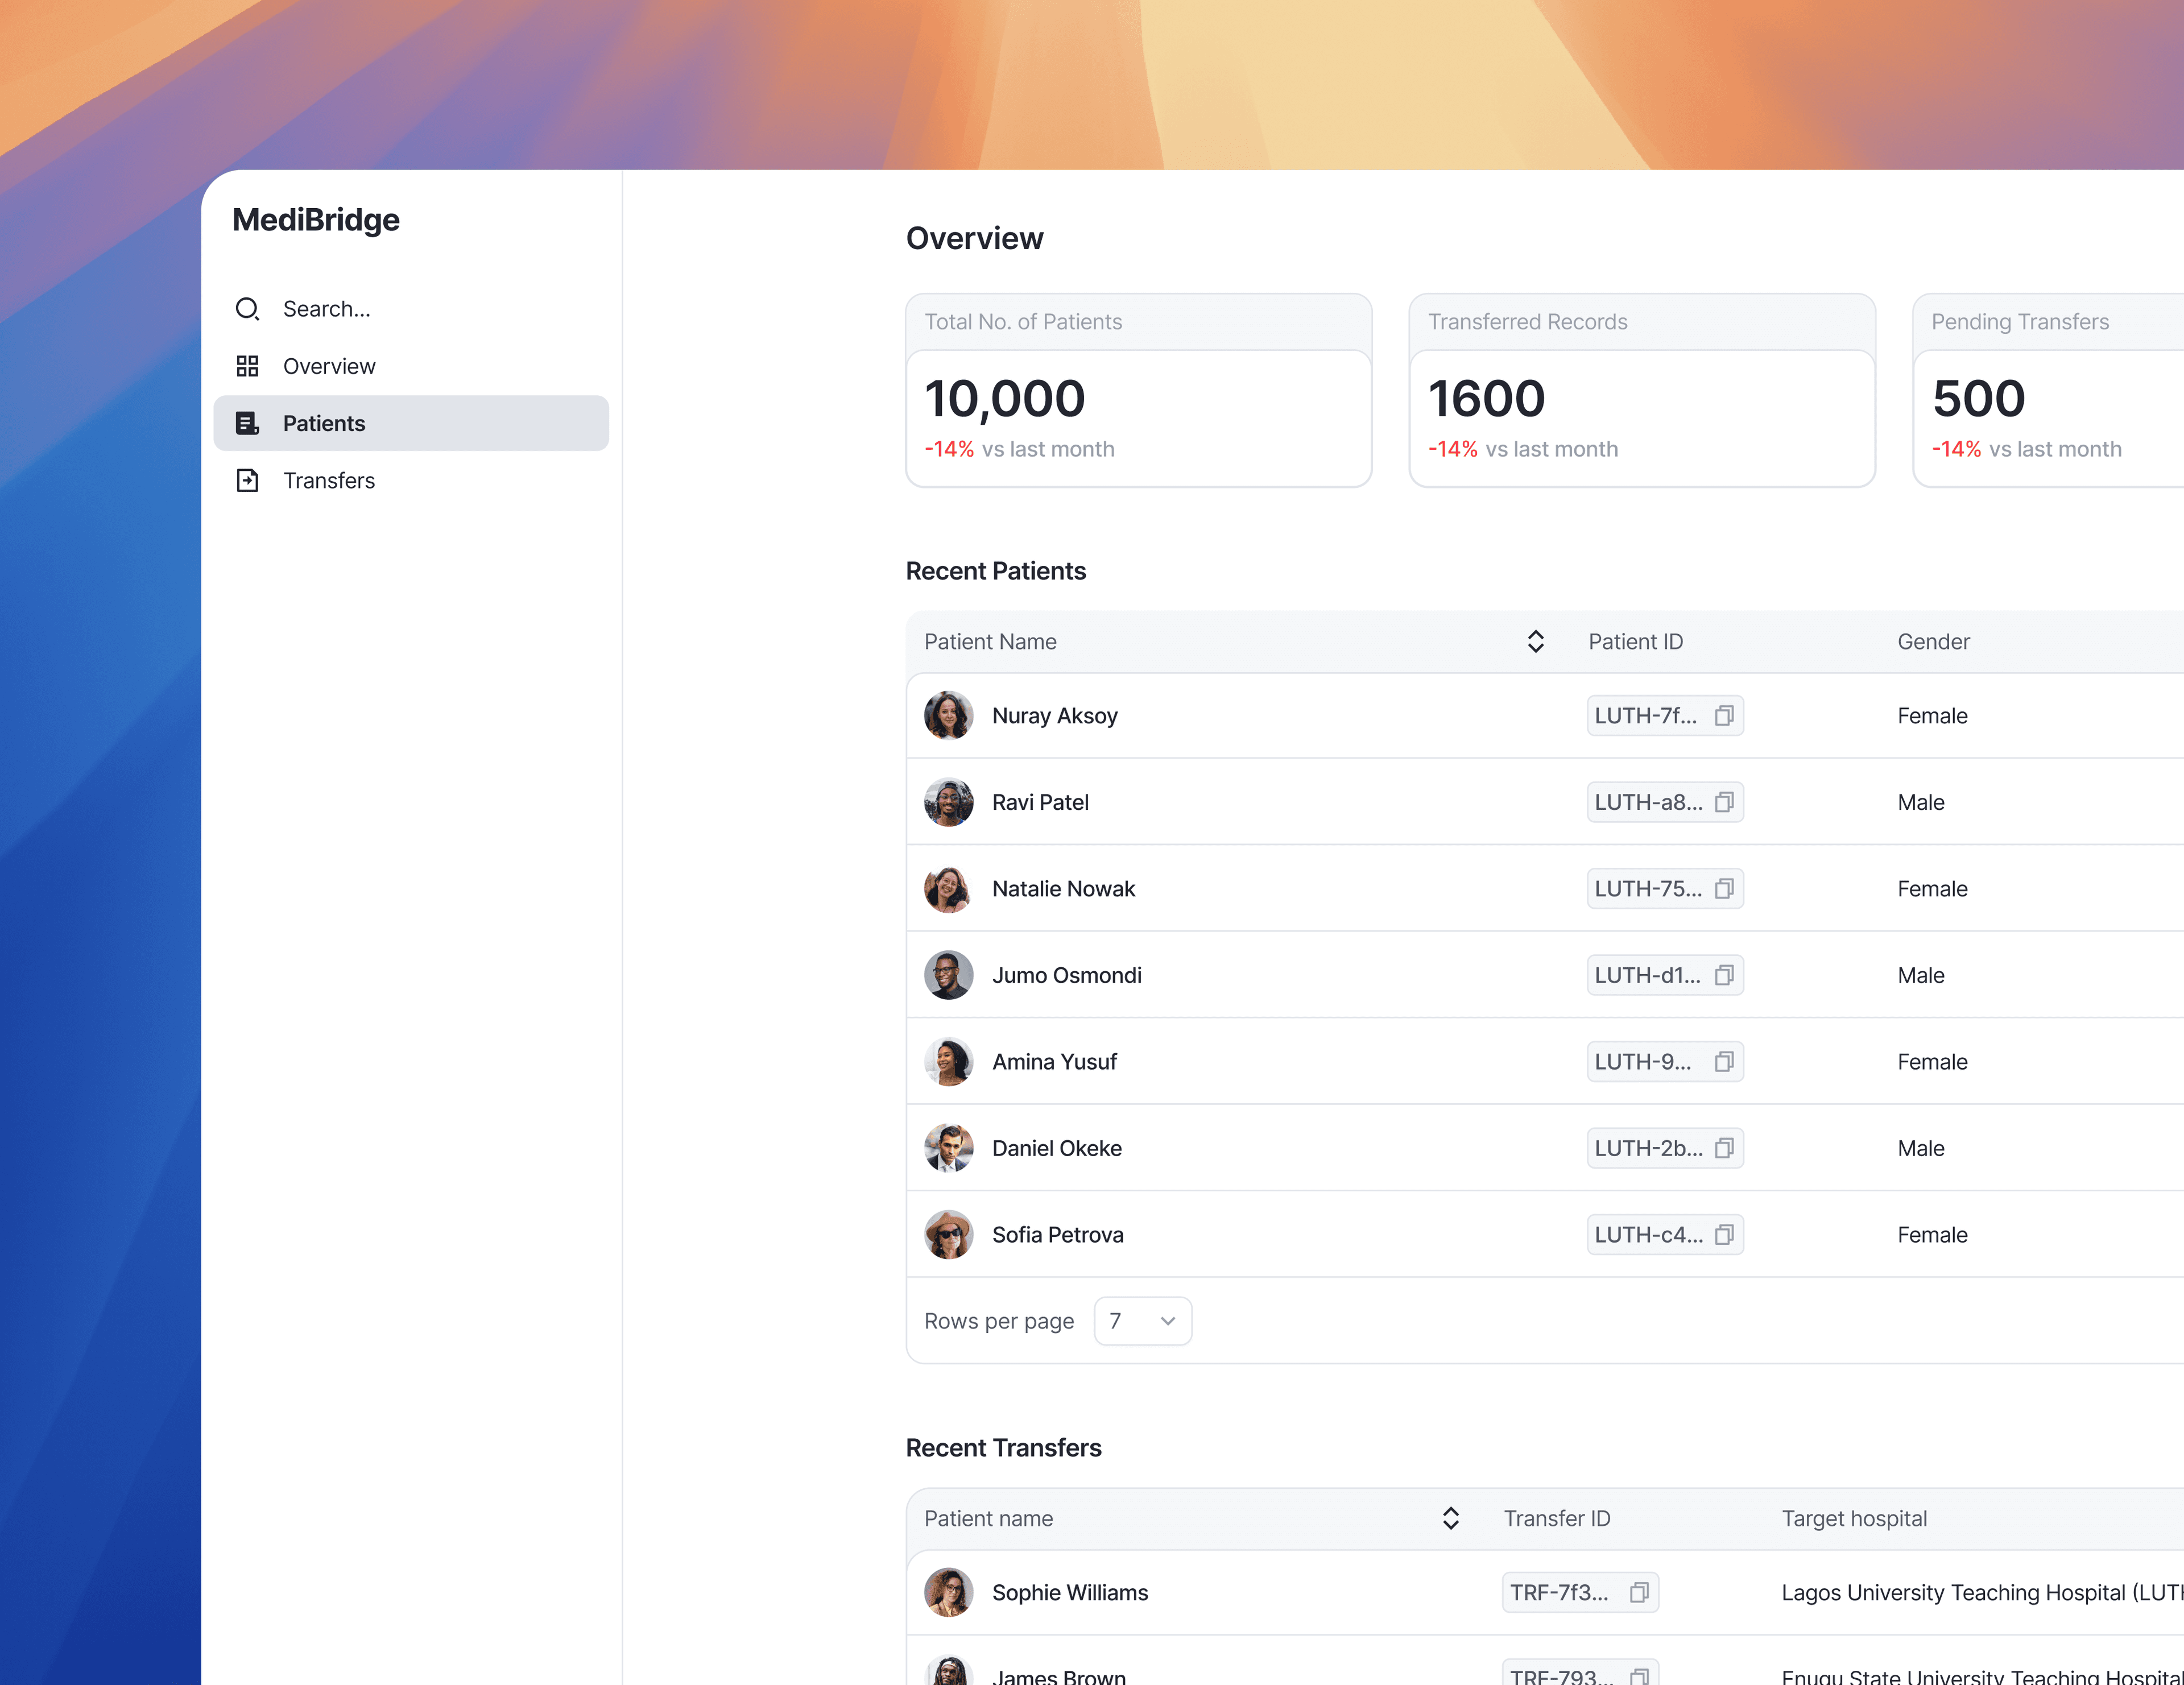Click the Total No. of Patients value 10,000
This screenshot has width=2184, height=1685.
coord(1005,399)
